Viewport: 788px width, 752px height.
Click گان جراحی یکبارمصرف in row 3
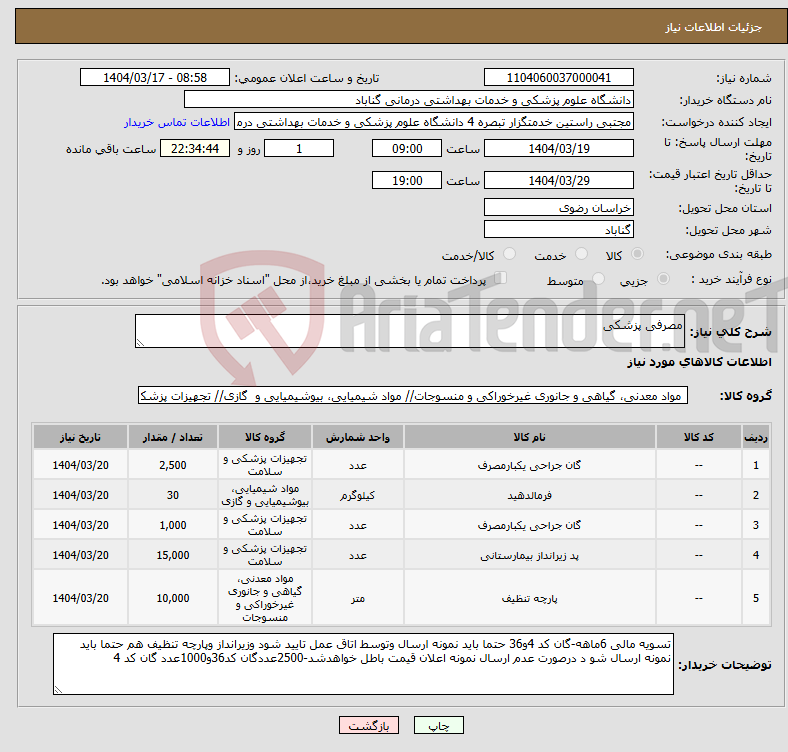tap(529, 525)
